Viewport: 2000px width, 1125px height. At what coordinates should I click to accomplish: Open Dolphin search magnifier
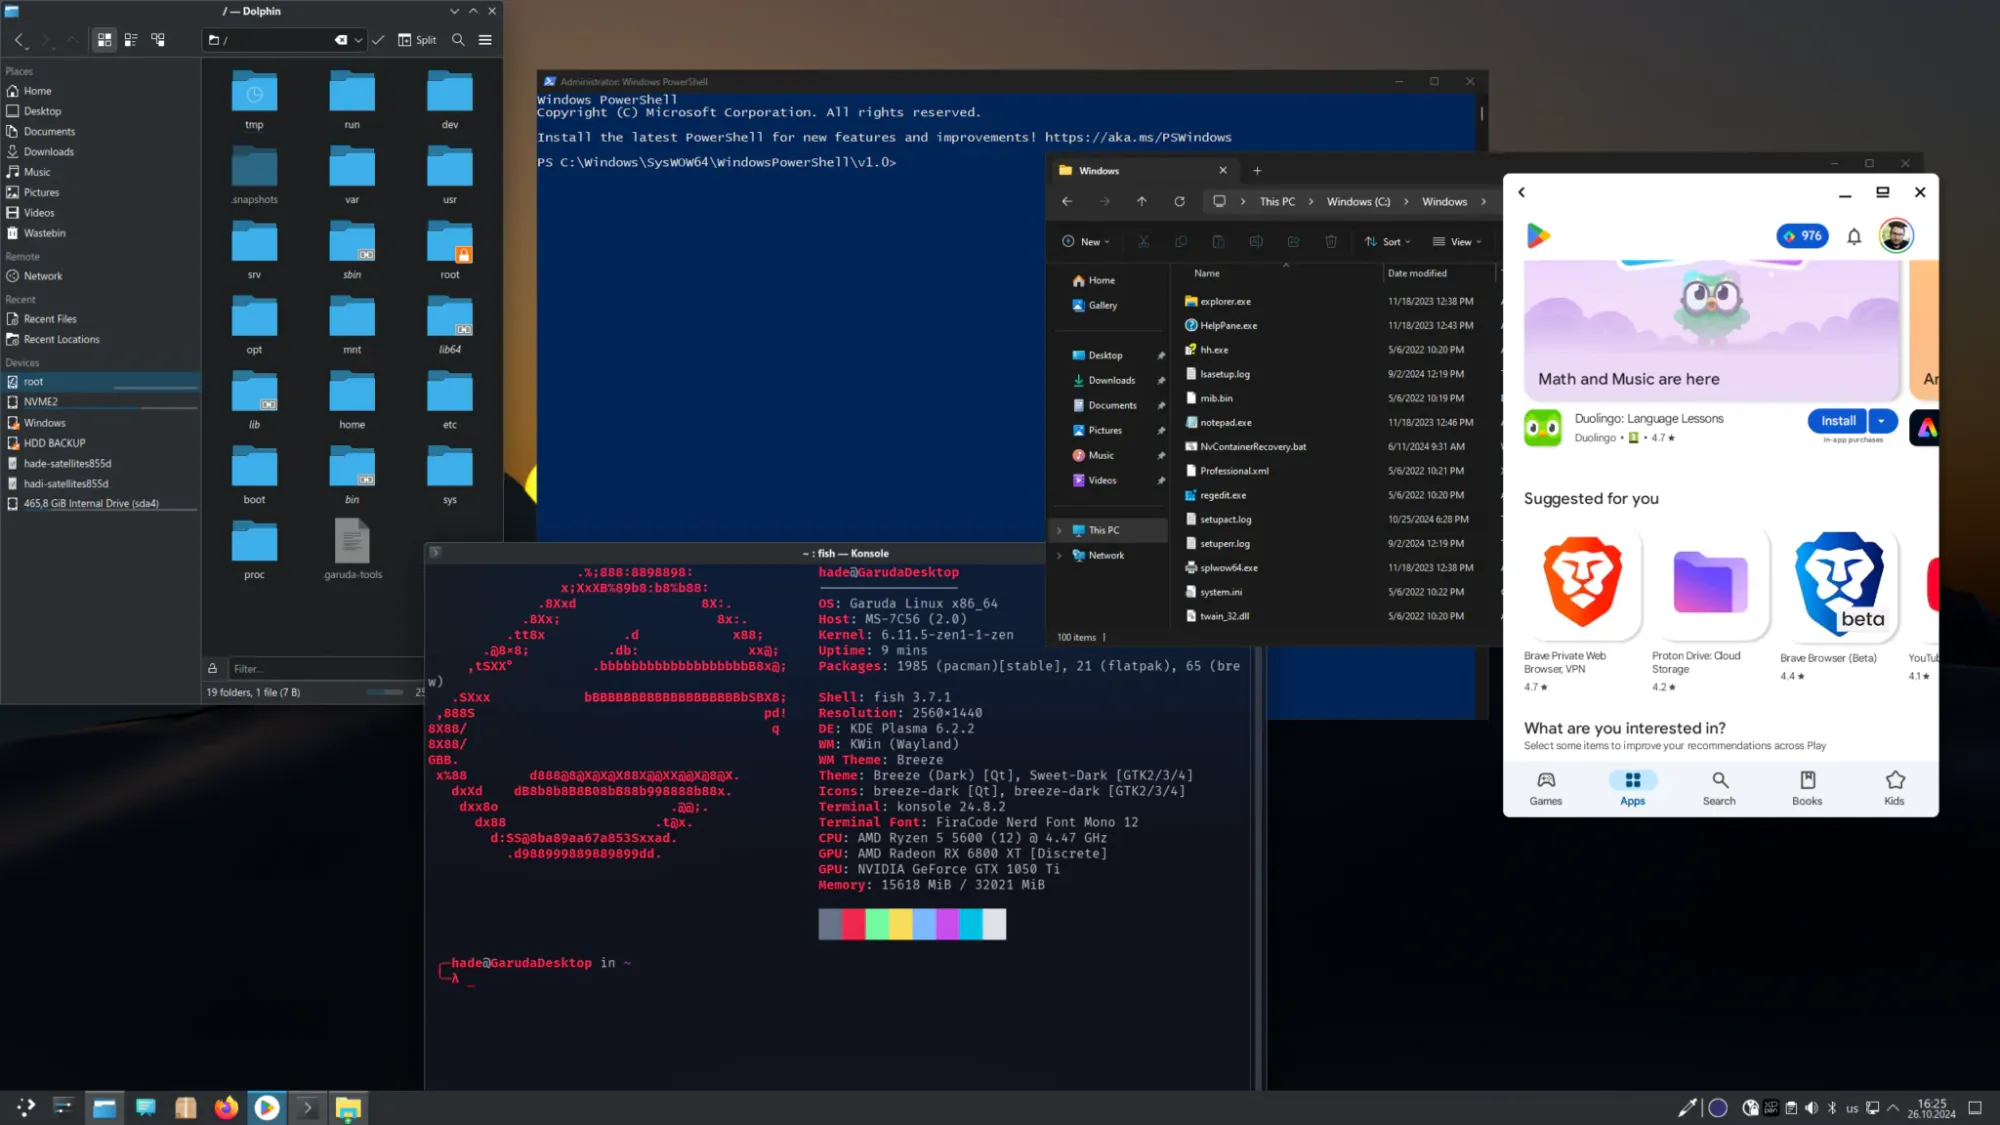[x=458, y=40]
